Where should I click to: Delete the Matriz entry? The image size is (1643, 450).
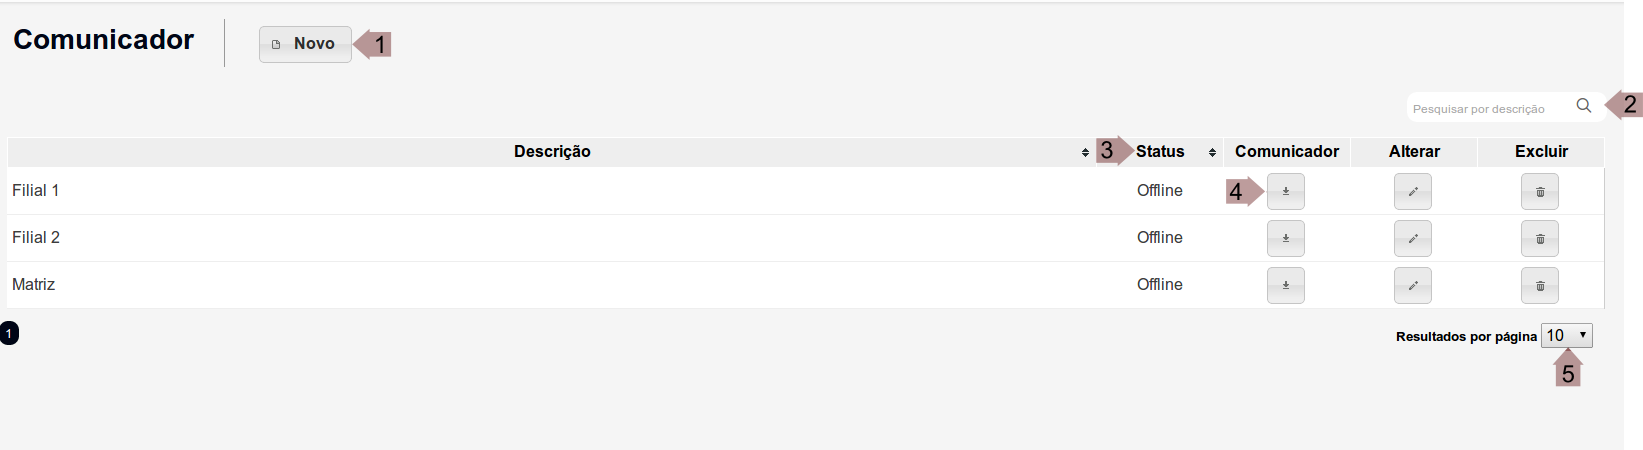1540,285
